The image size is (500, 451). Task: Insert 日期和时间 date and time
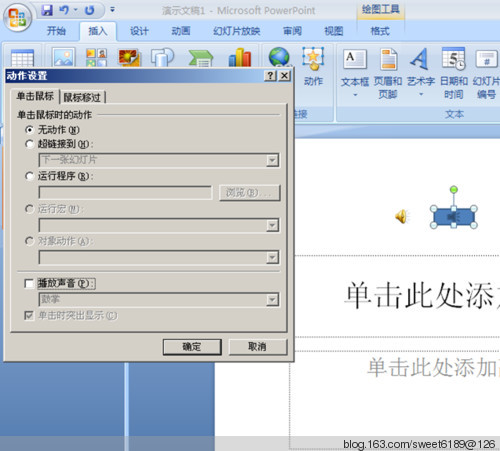[x=454, y=73]
